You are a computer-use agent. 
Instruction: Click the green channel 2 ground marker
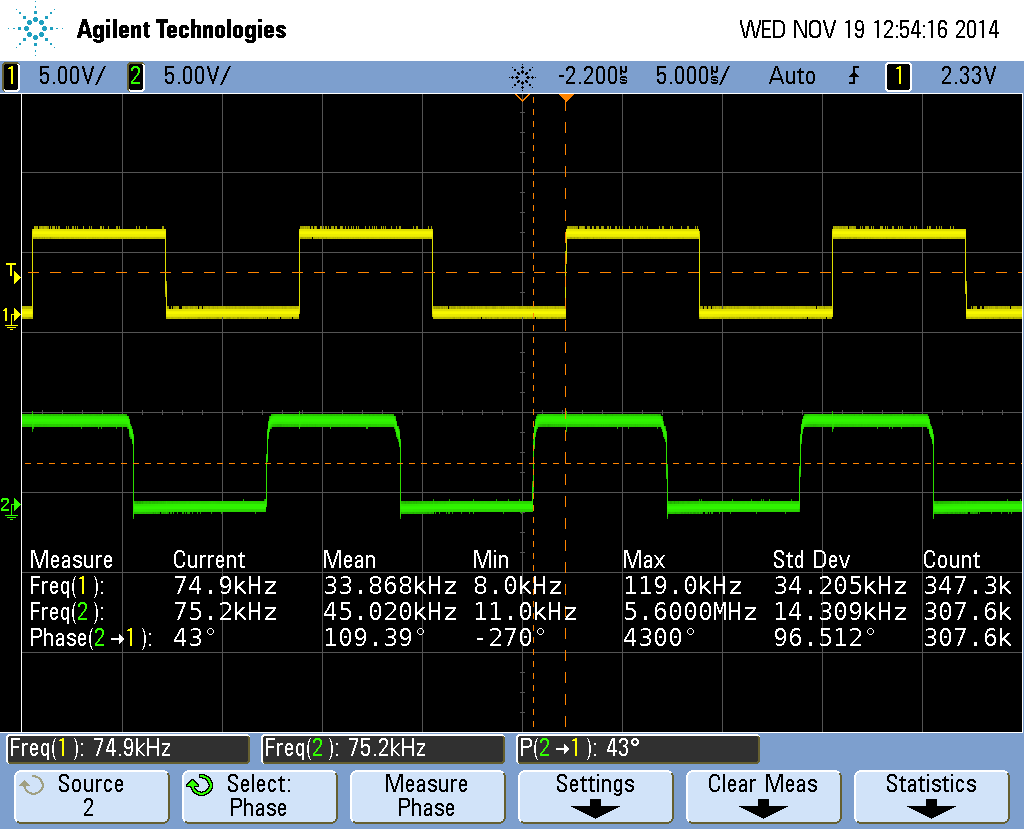click(x=10, y=507)
